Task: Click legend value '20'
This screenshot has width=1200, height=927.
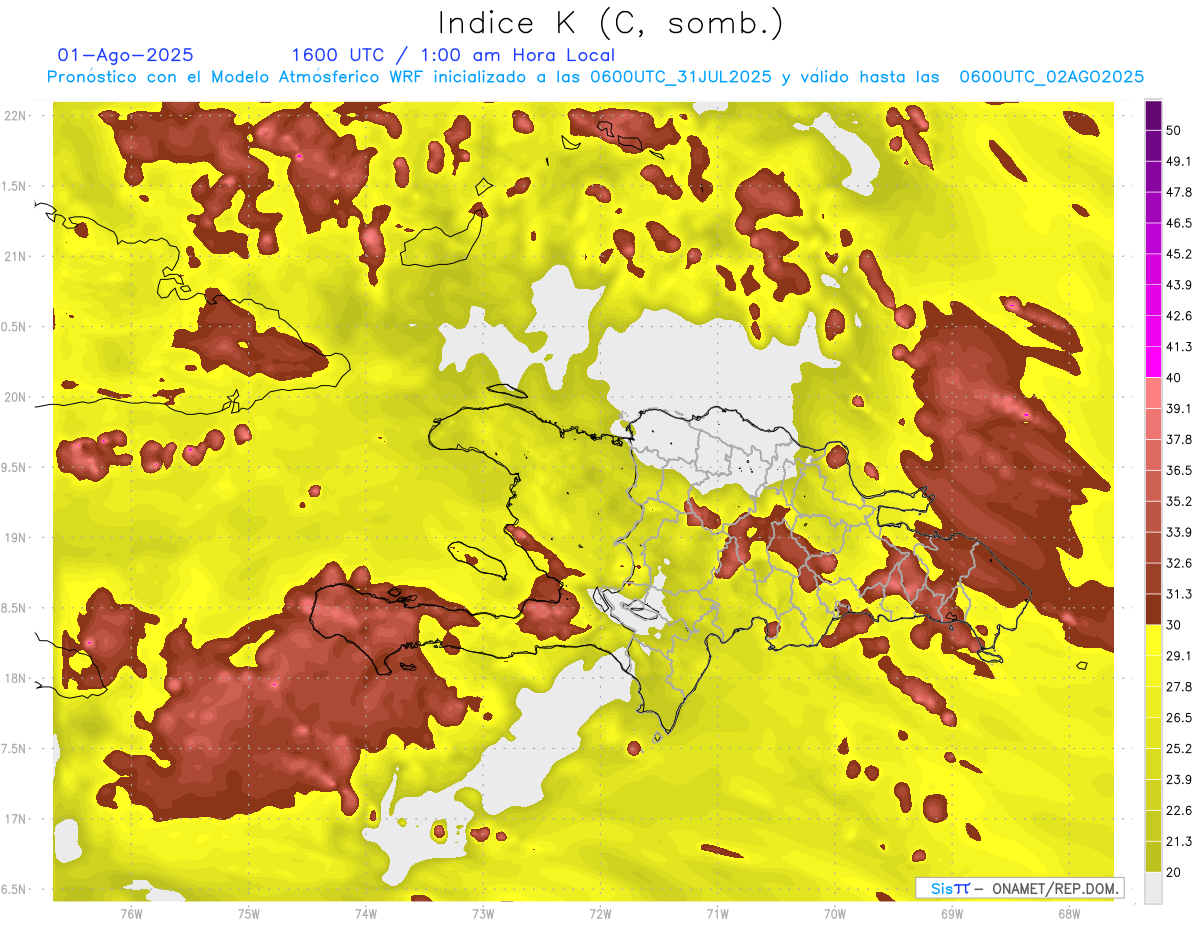Action: 1173,873
